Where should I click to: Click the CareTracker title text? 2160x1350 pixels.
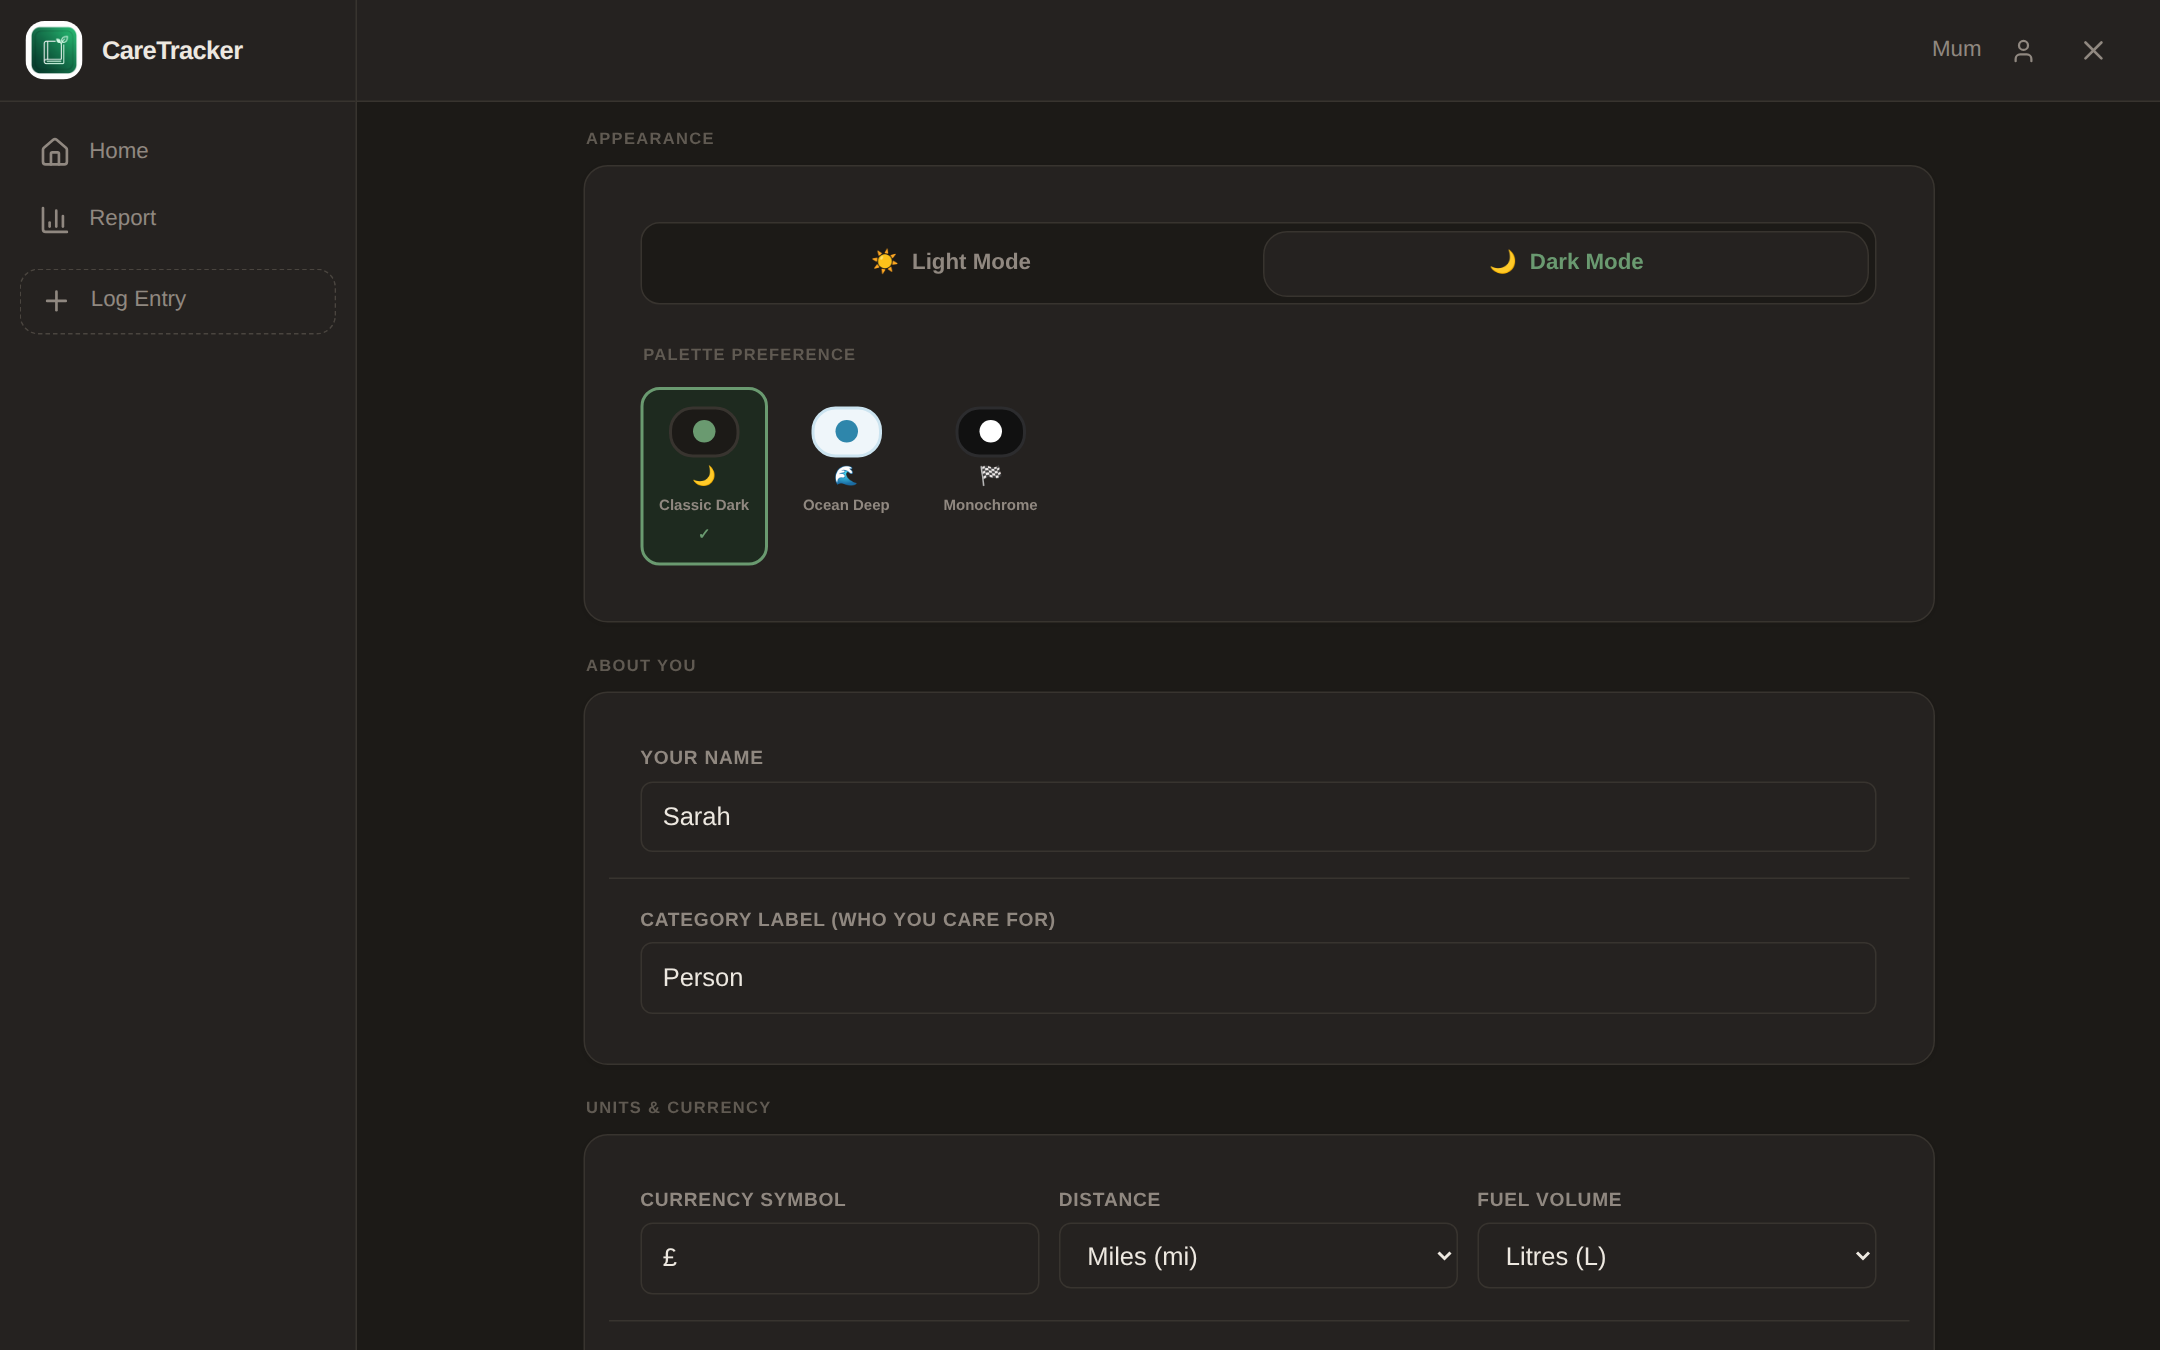pos(172,51)
